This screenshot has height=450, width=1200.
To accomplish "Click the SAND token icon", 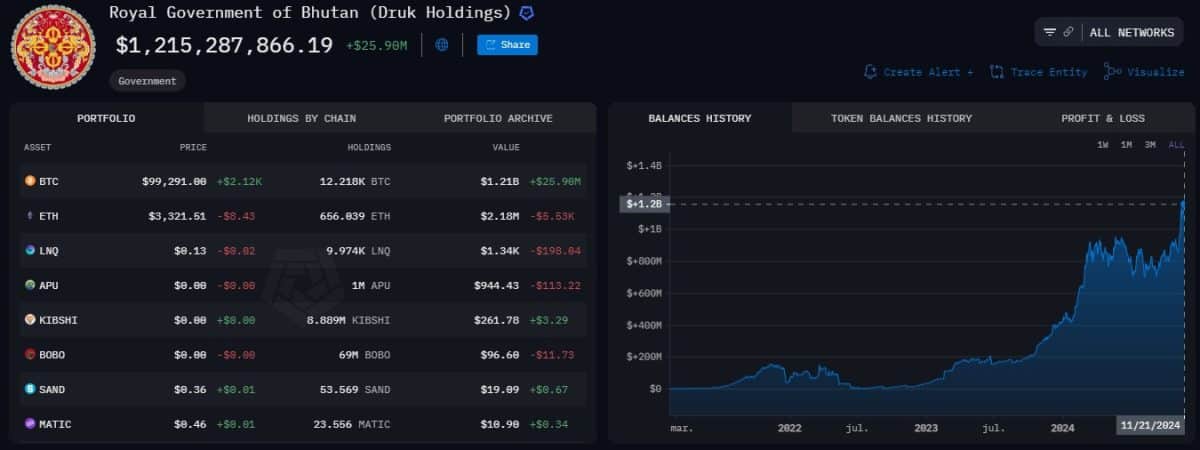I will 30,389.
